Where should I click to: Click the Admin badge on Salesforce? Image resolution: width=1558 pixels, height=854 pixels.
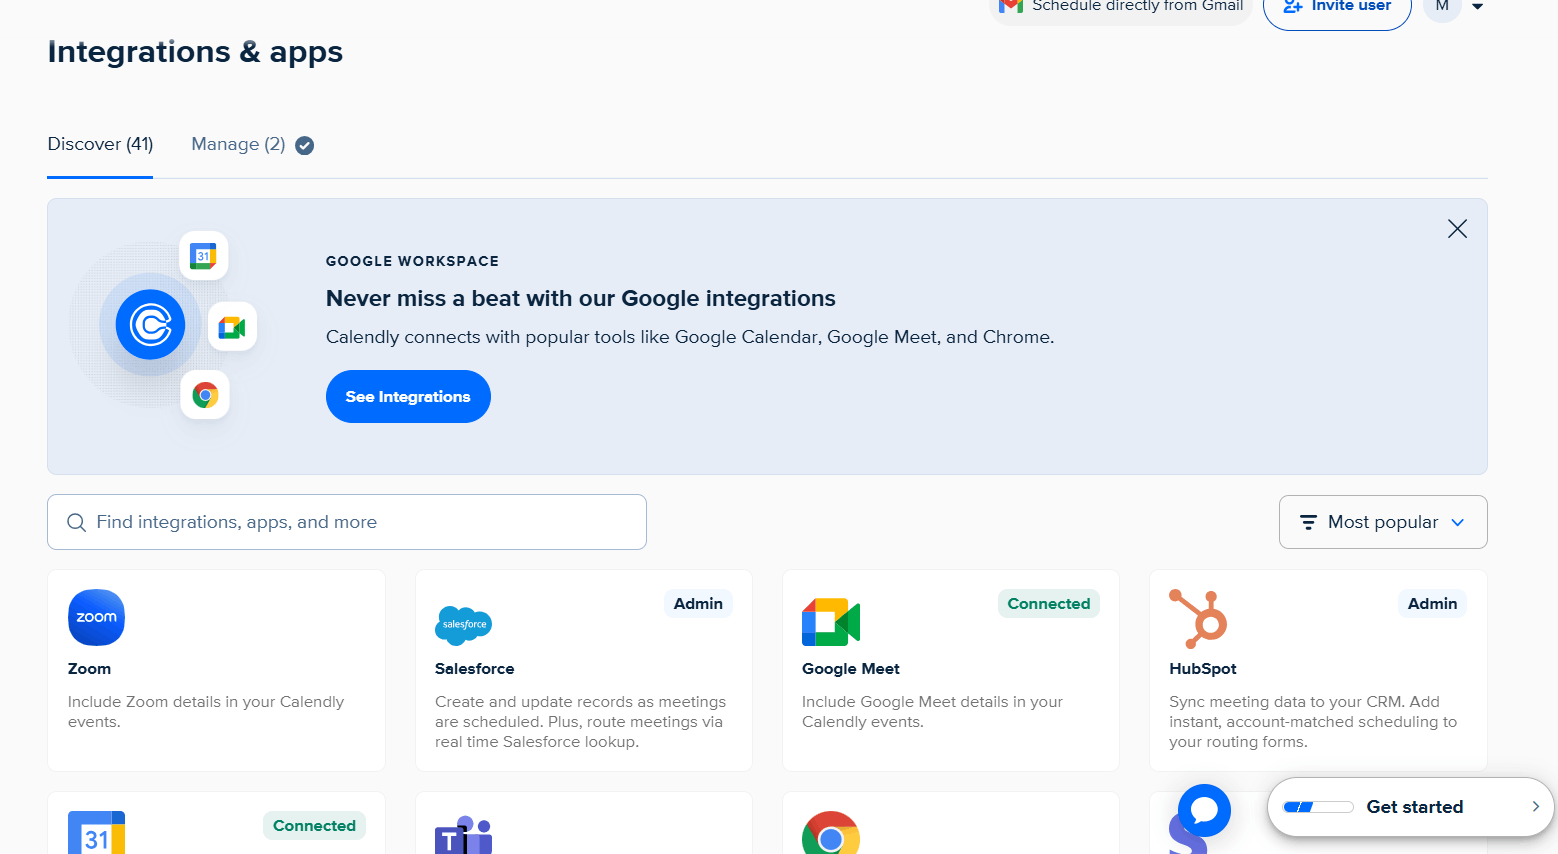(x=698, y=603)
